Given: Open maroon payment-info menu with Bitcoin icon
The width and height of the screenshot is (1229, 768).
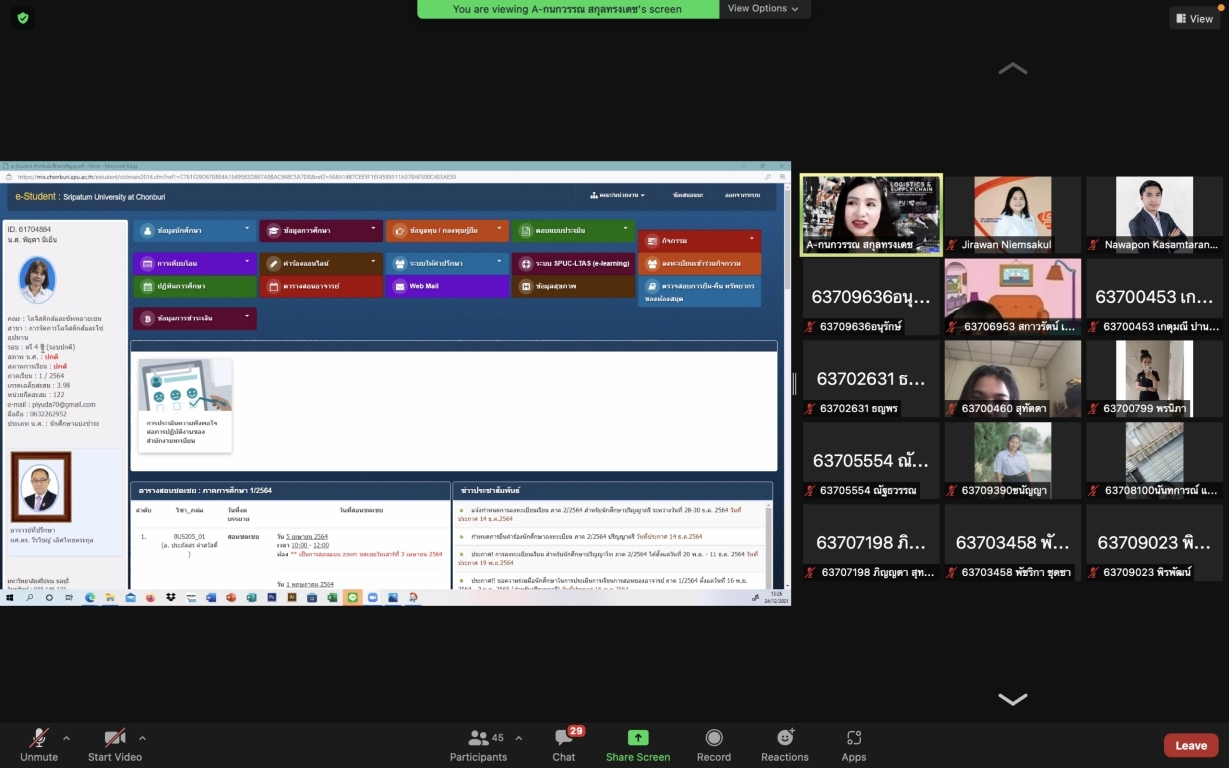Looking at the screenshot, I should [x=195, y=318].
